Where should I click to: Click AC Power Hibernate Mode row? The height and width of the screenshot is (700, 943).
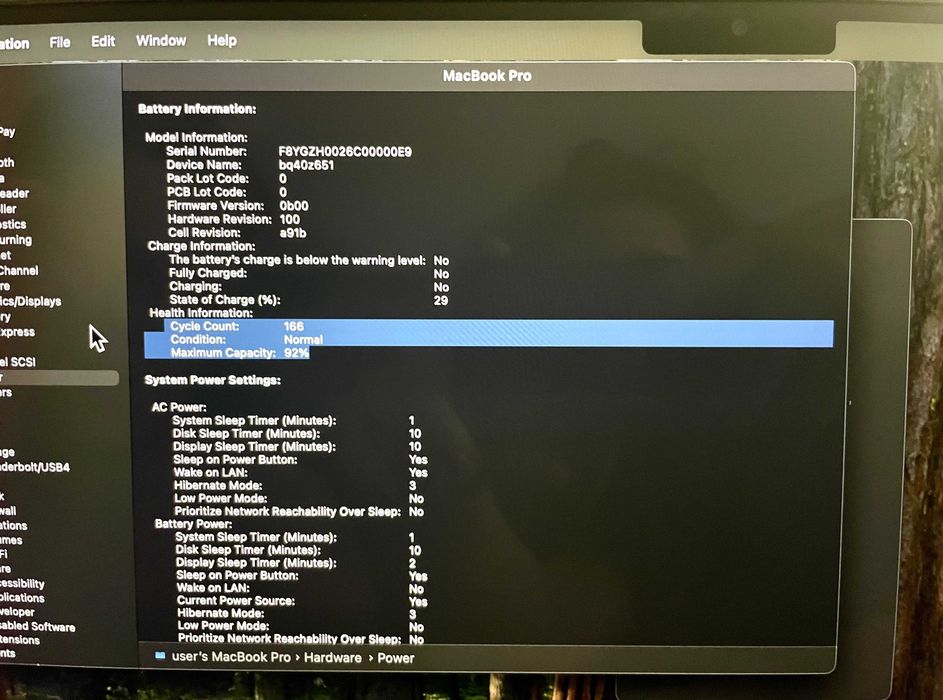coord(295,485)
